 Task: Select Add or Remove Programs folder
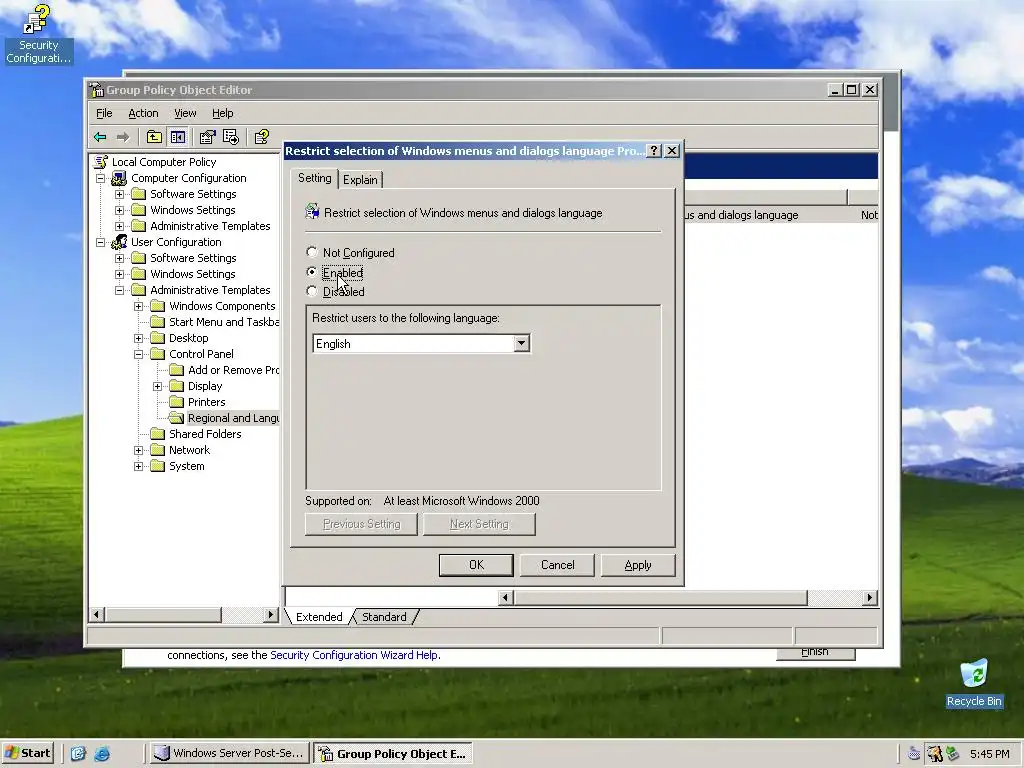[x=233, y=370]
